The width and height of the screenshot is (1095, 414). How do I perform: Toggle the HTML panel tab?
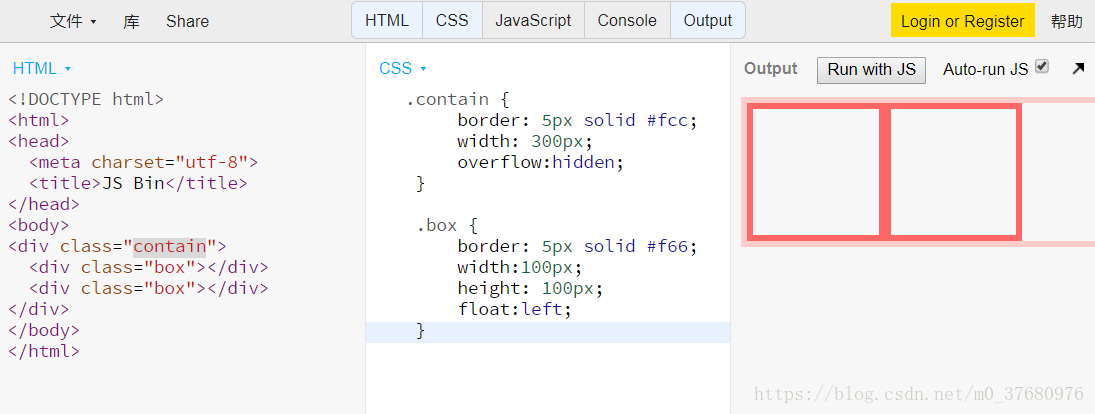[x=387, y=20]
